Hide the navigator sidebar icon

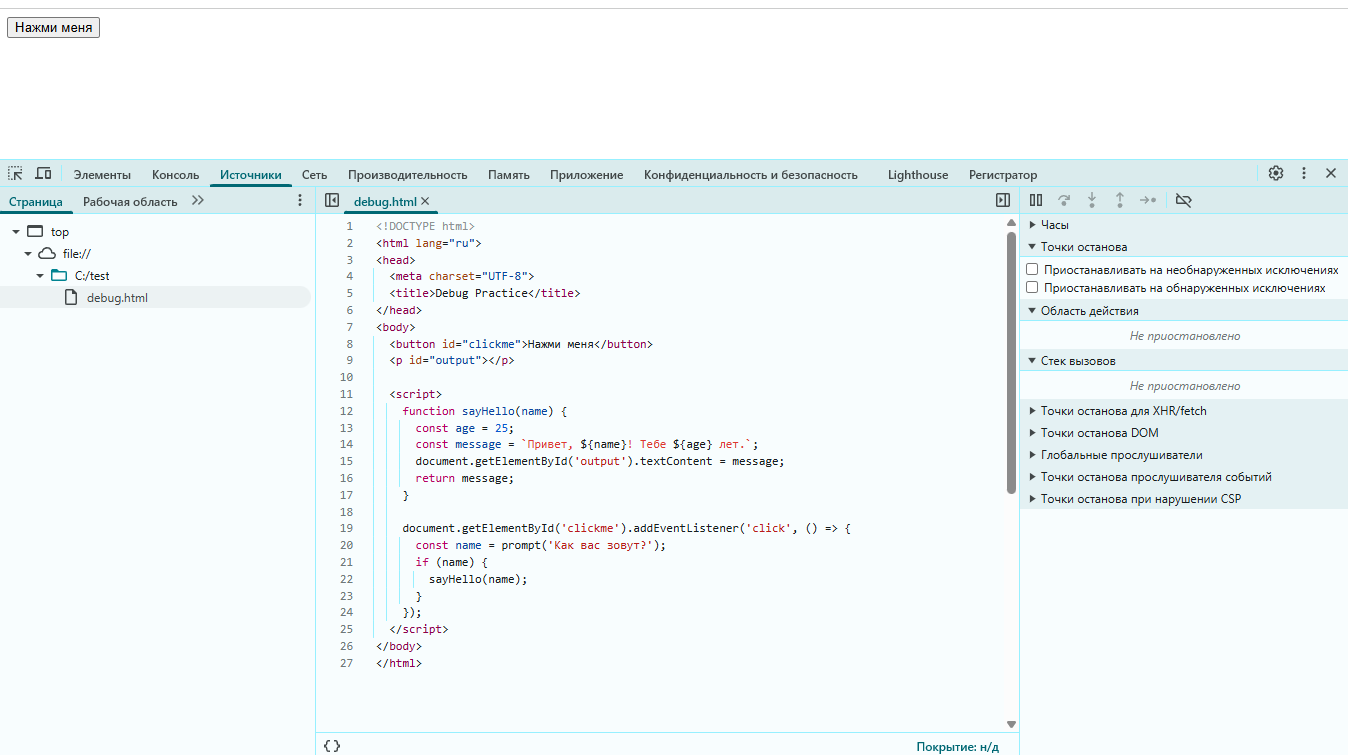pos(332,200)
